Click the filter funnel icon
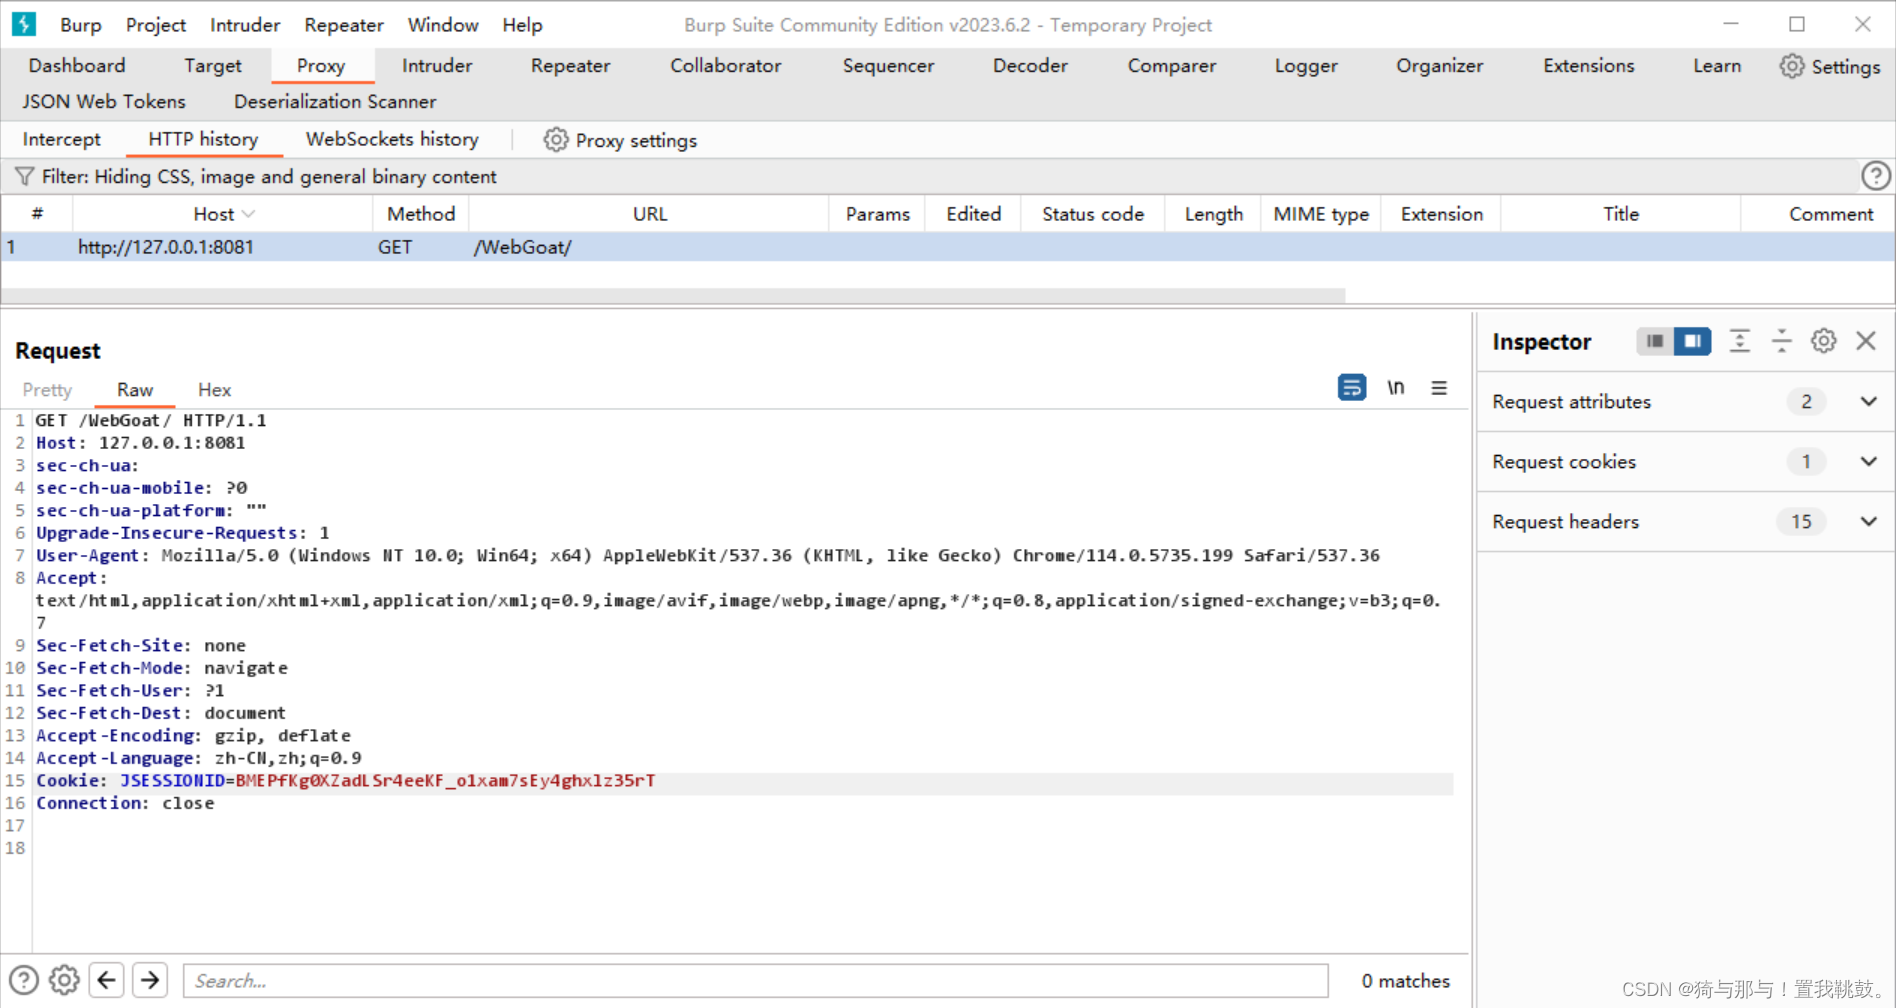The height and width of the screenshot is (1008, 1896). (24, 177)
